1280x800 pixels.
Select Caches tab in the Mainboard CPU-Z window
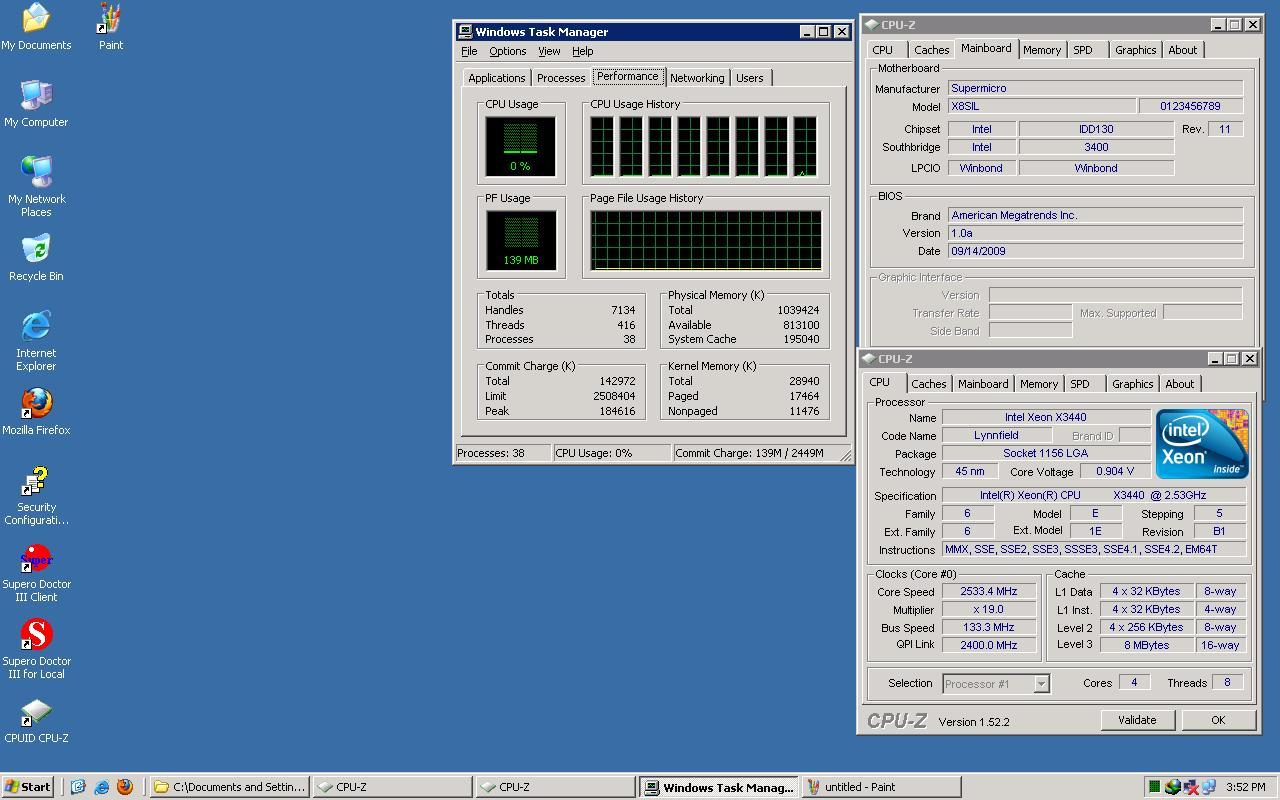(931, 50)
